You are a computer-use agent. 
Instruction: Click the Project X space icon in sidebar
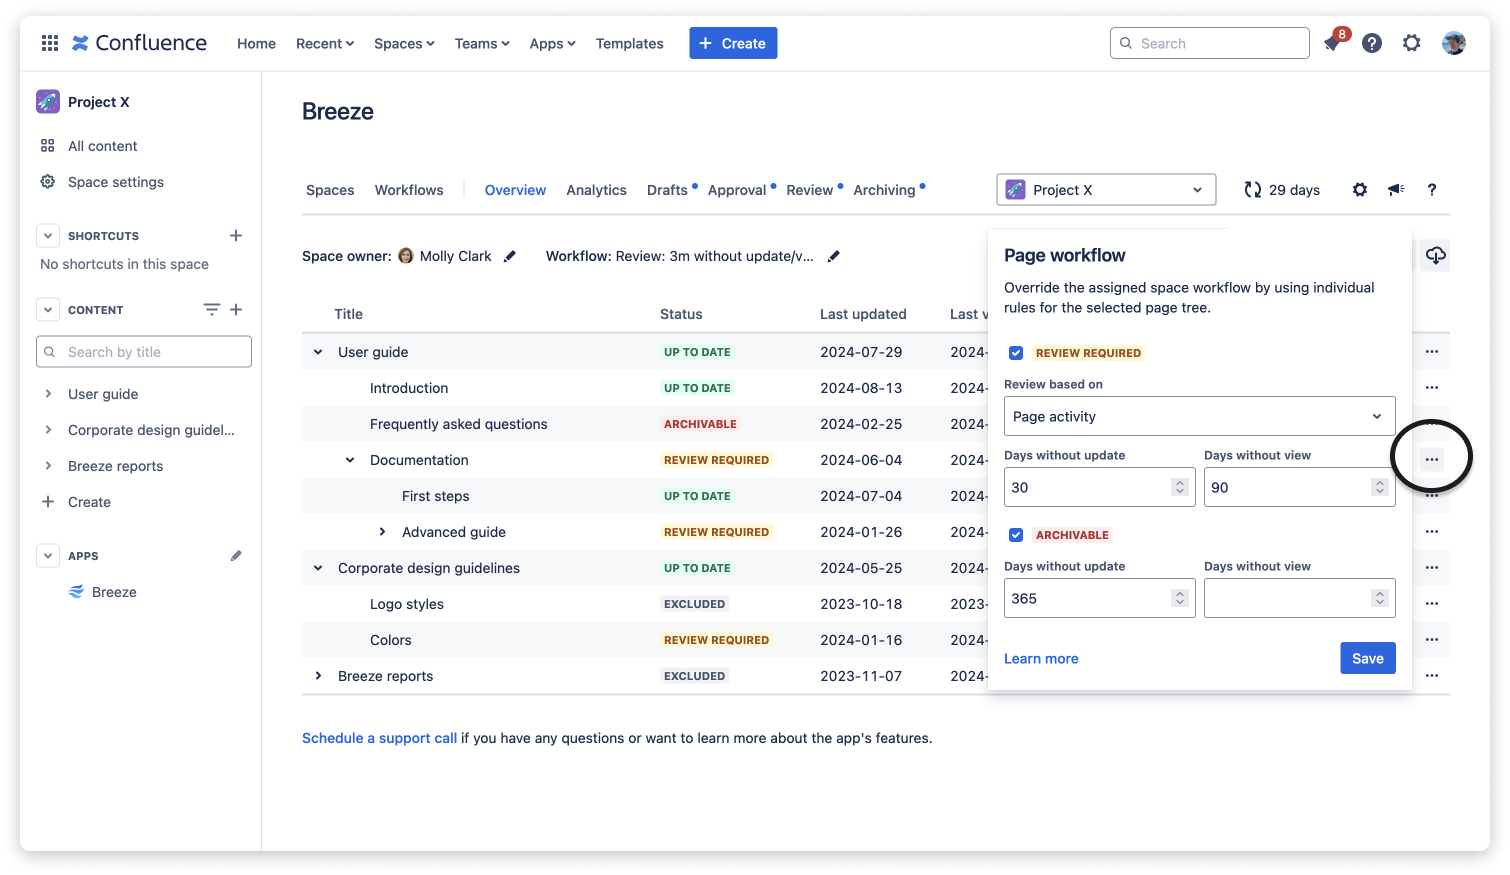coord(48,101)
